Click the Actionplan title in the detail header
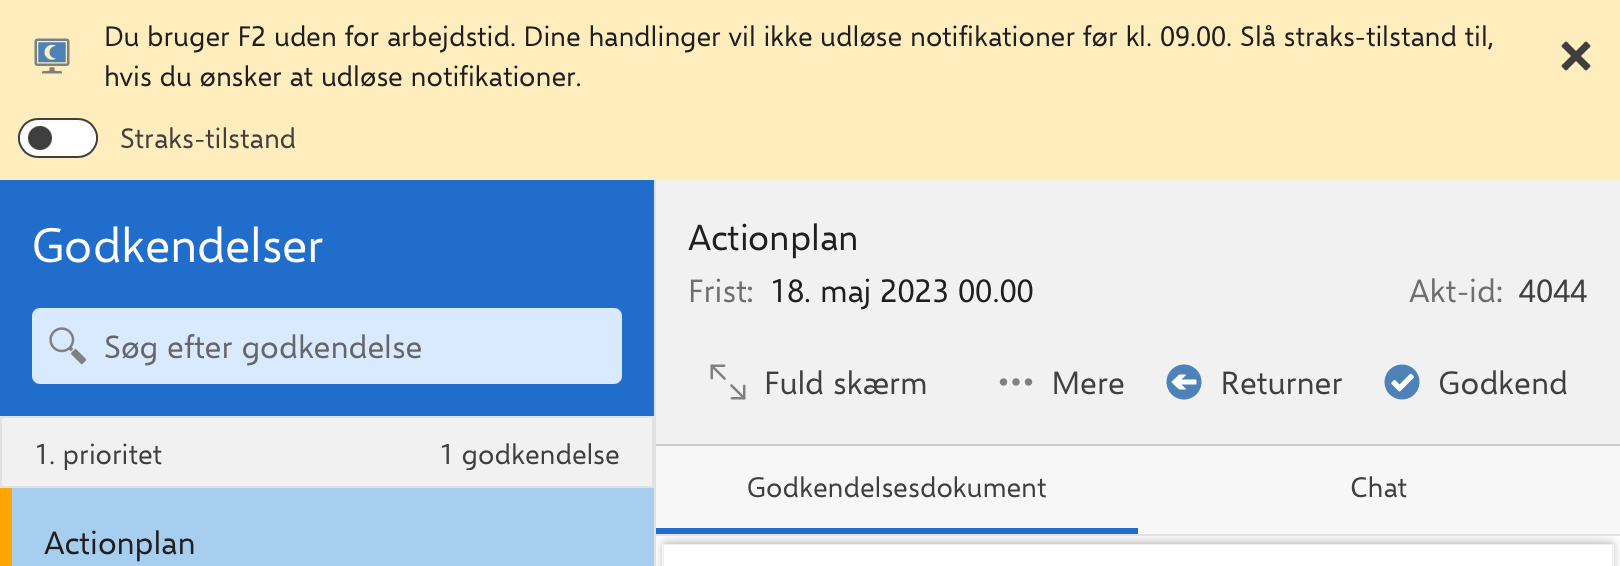Screen dimensions: 1620x566 (773, 238)
